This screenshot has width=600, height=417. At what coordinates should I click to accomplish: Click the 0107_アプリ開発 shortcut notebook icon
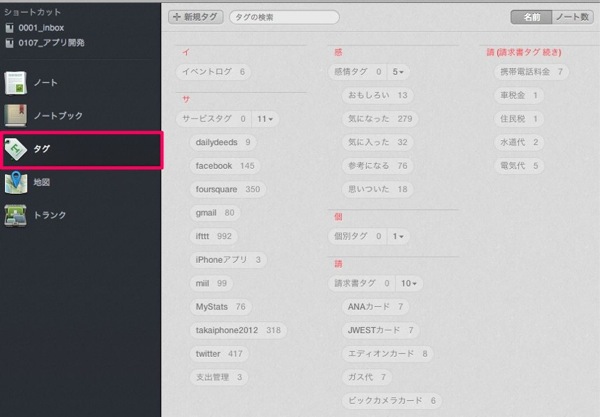pos(10,42)
